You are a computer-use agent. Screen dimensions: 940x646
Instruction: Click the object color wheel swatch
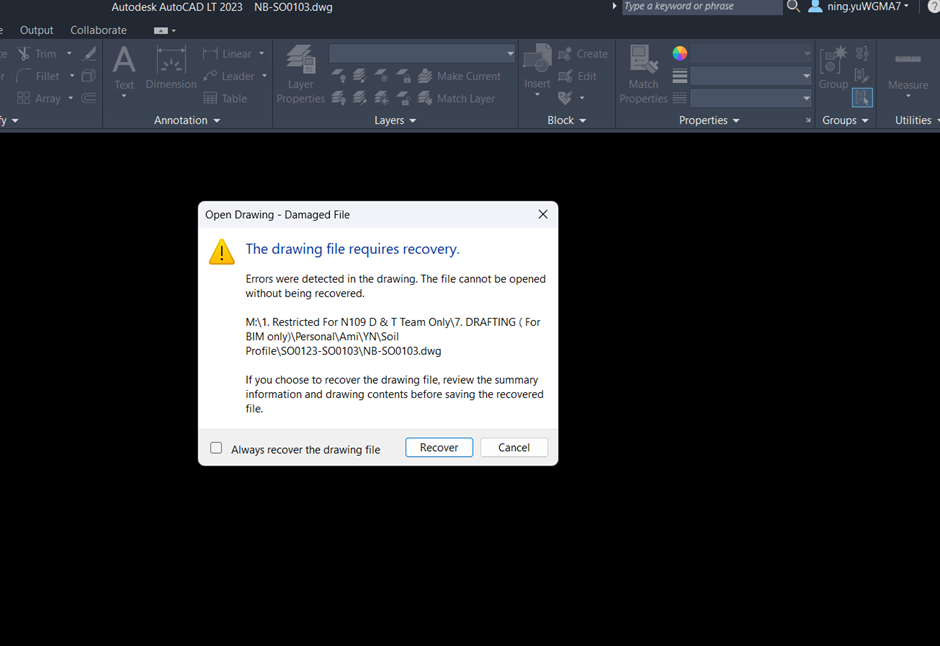coord(679,53)
